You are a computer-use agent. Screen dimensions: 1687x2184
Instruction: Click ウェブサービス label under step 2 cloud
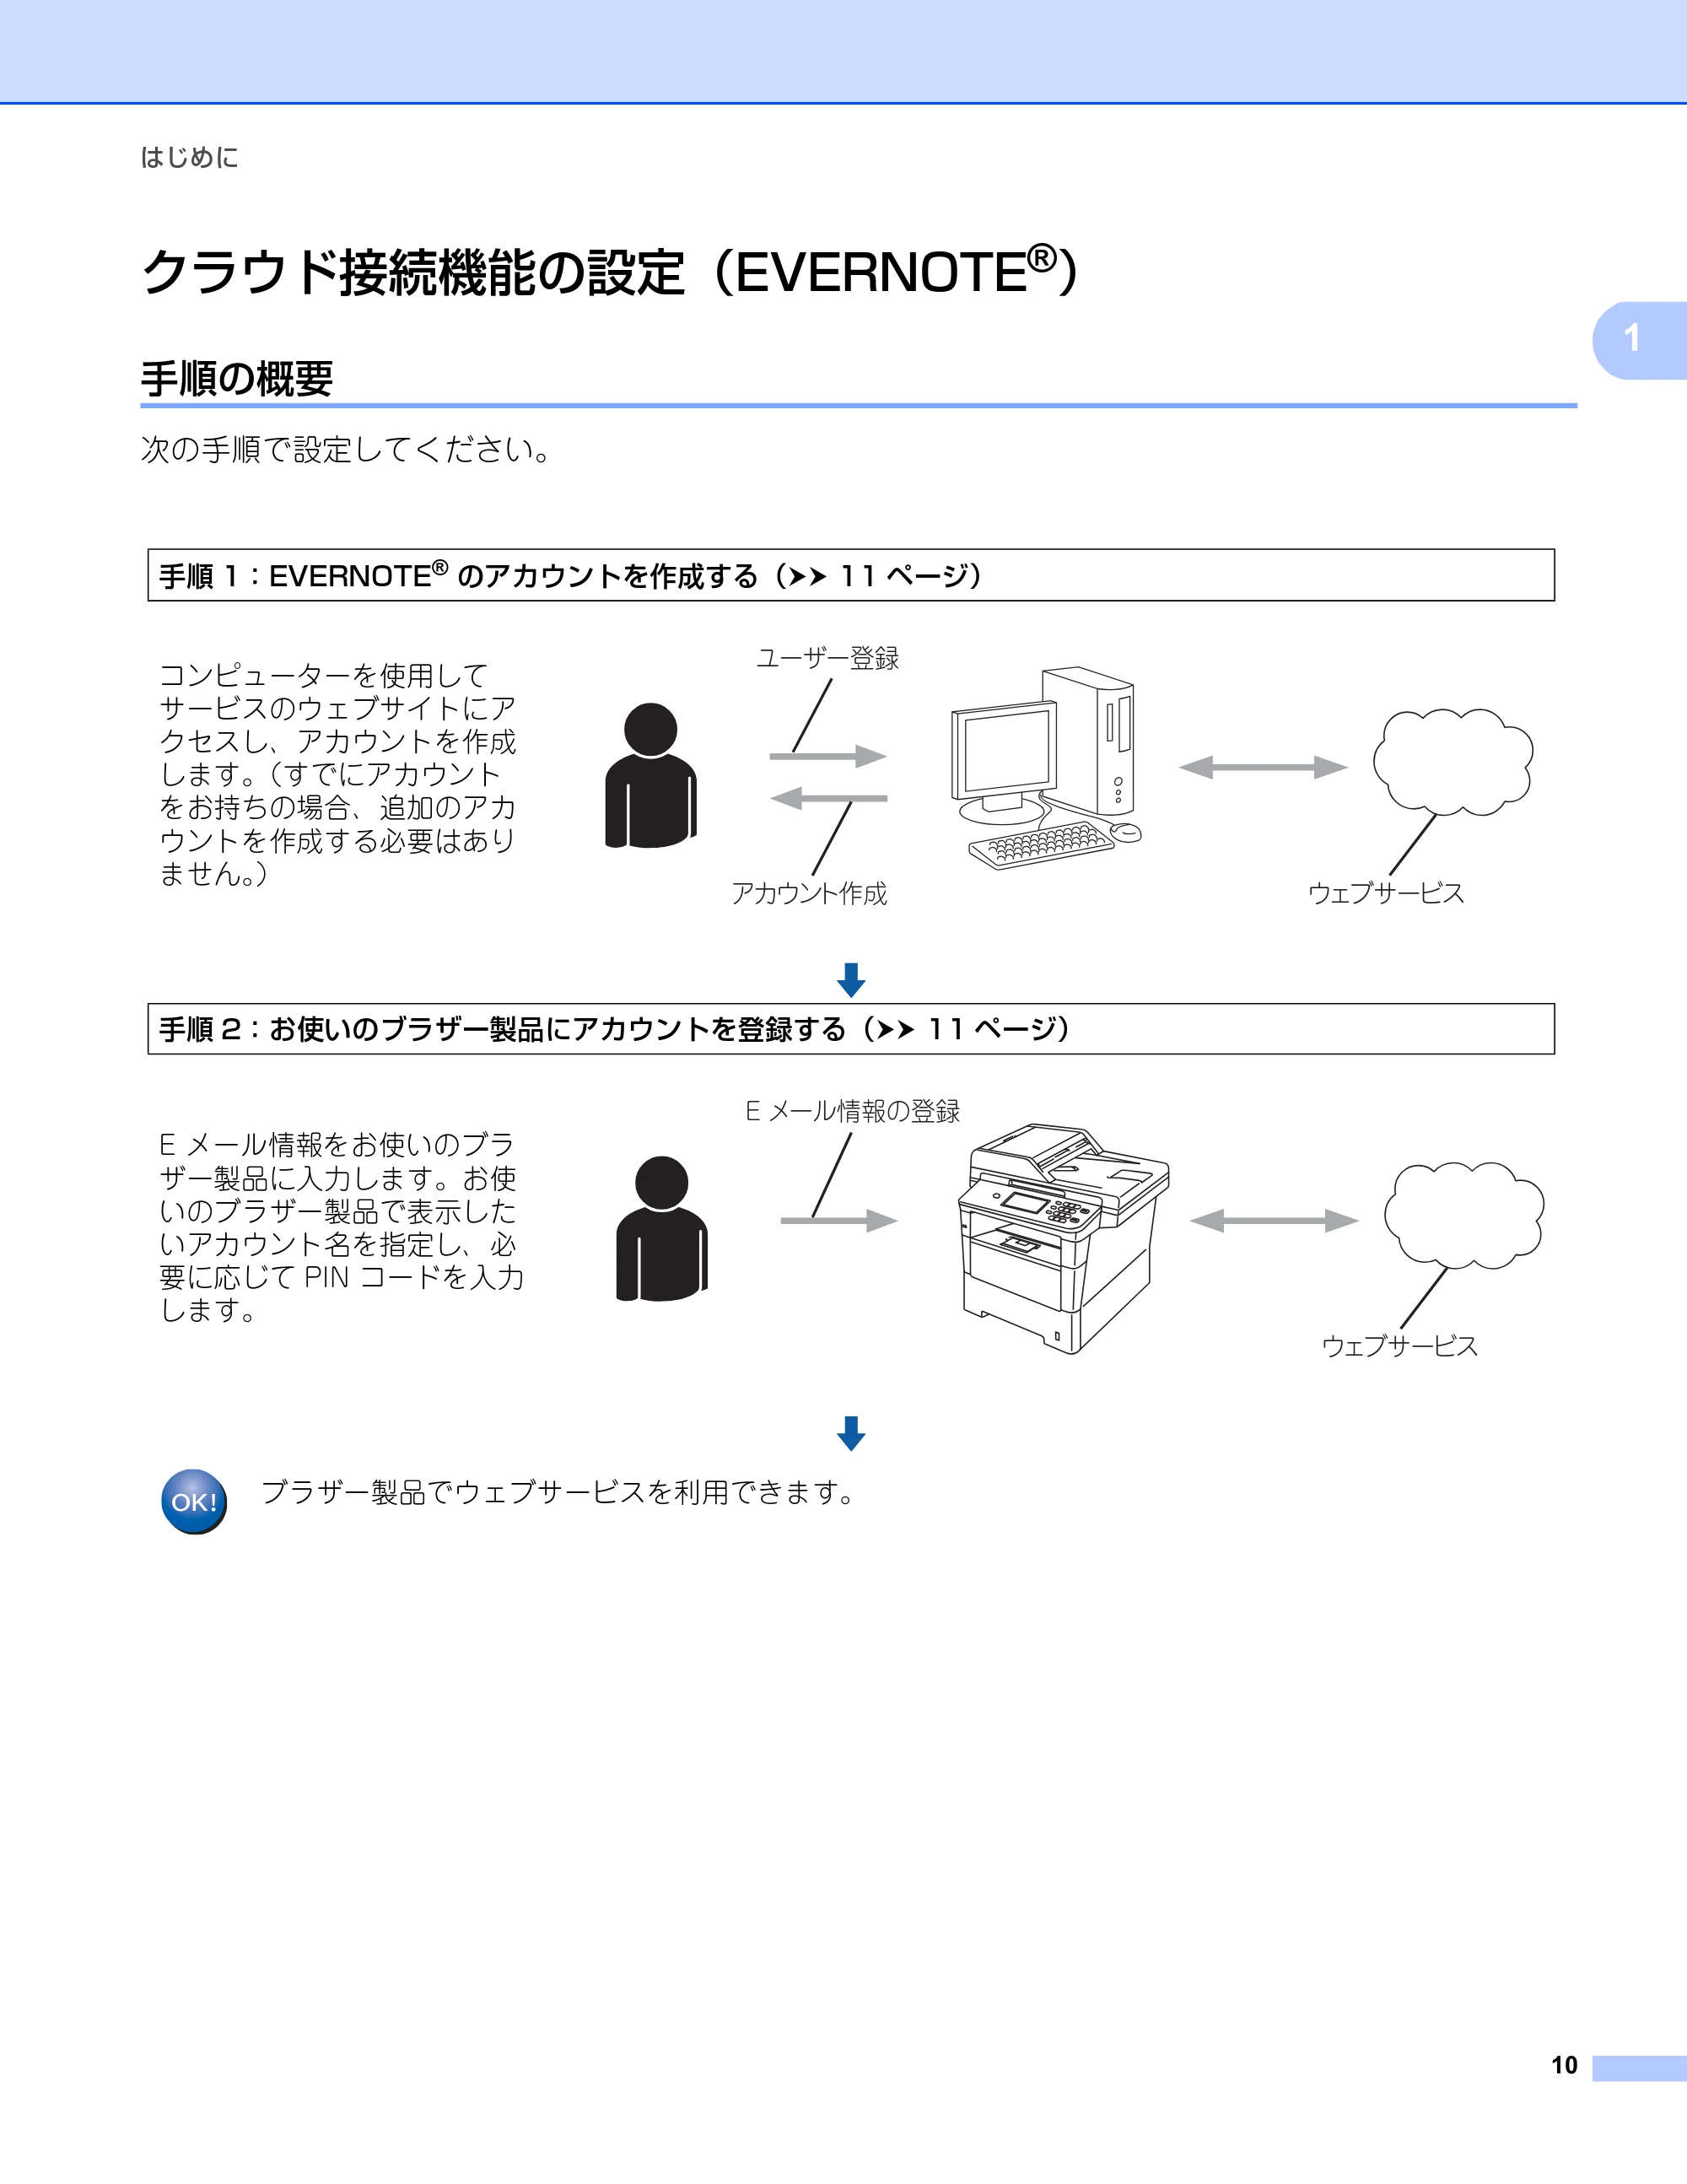coord(1400,1346)
